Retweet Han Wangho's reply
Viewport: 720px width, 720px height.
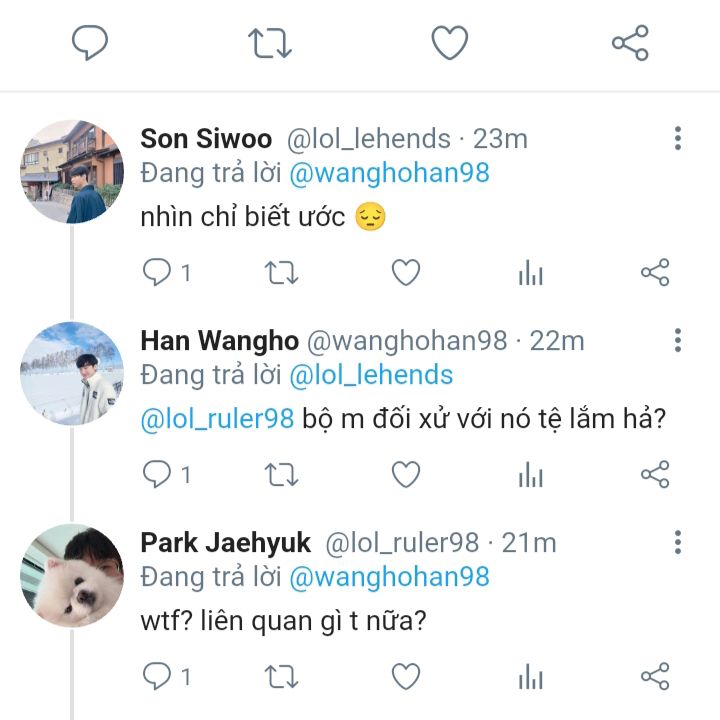click(x=281, y=474)
